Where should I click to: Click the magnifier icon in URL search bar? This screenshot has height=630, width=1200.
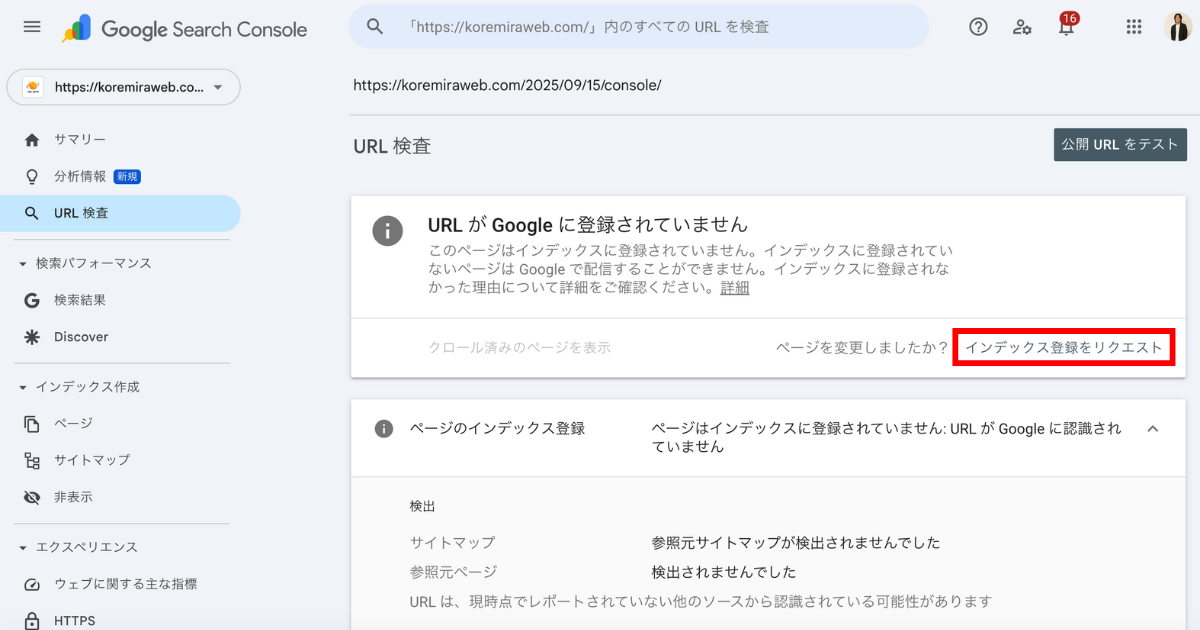375,27
